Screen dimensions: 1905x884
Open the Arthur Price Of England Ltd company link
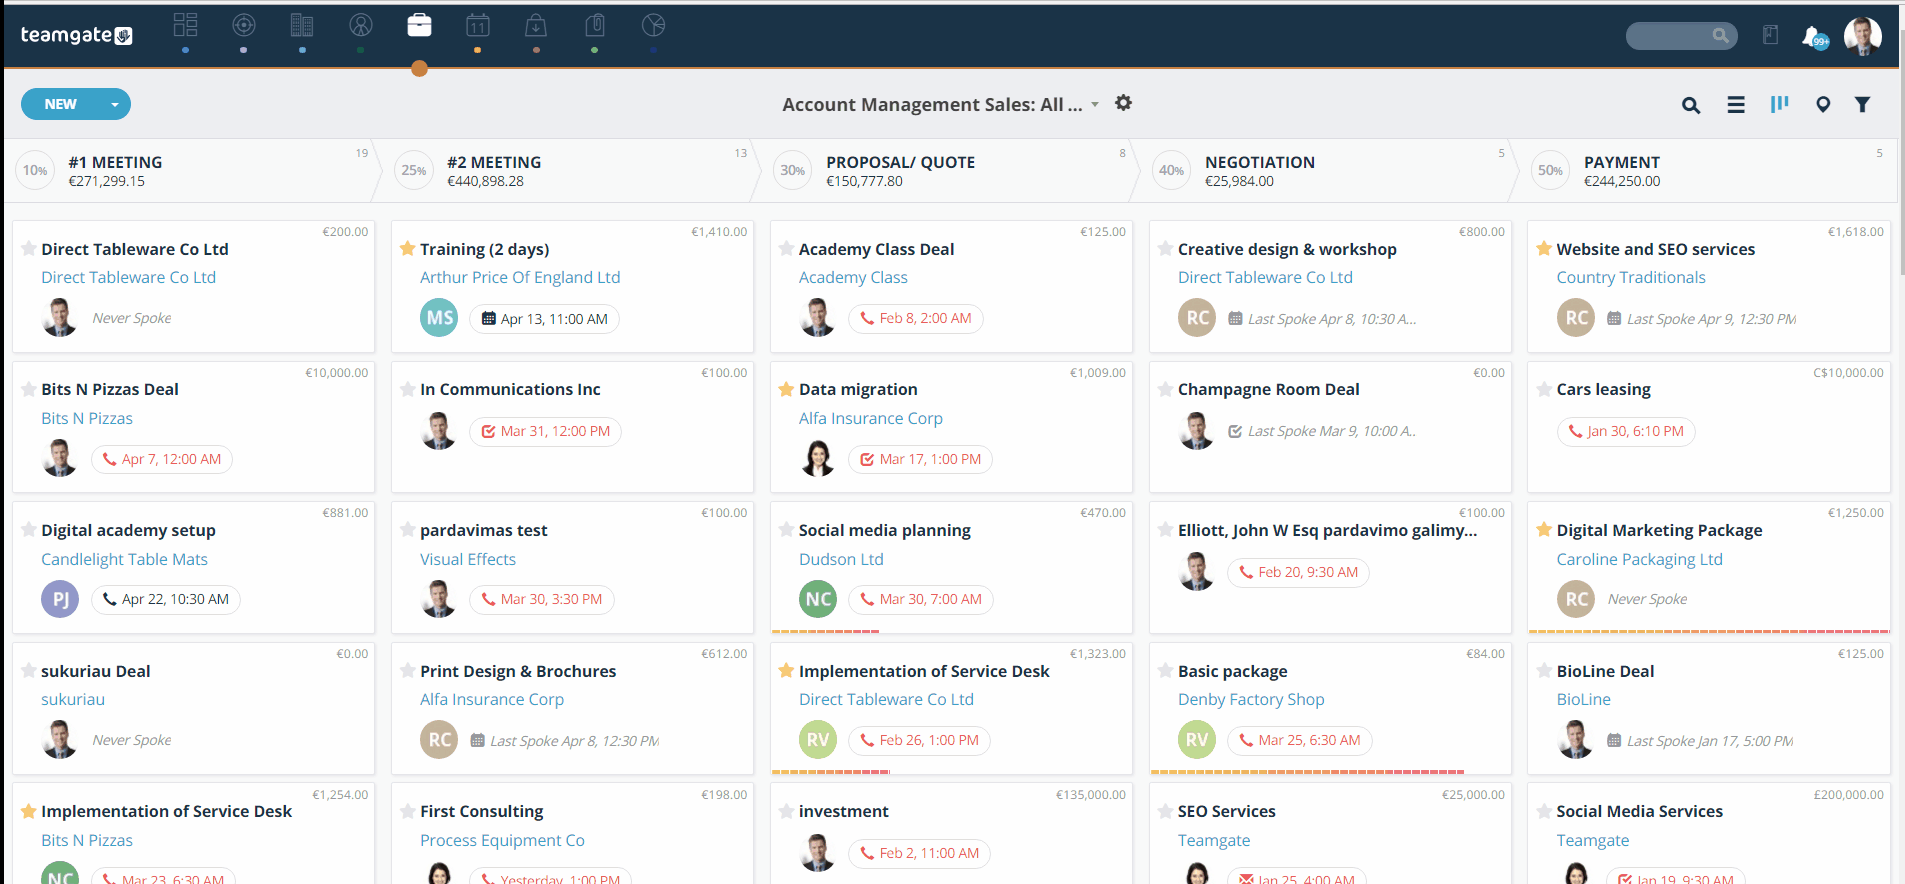pyautogui.click(x=520, y=277)
